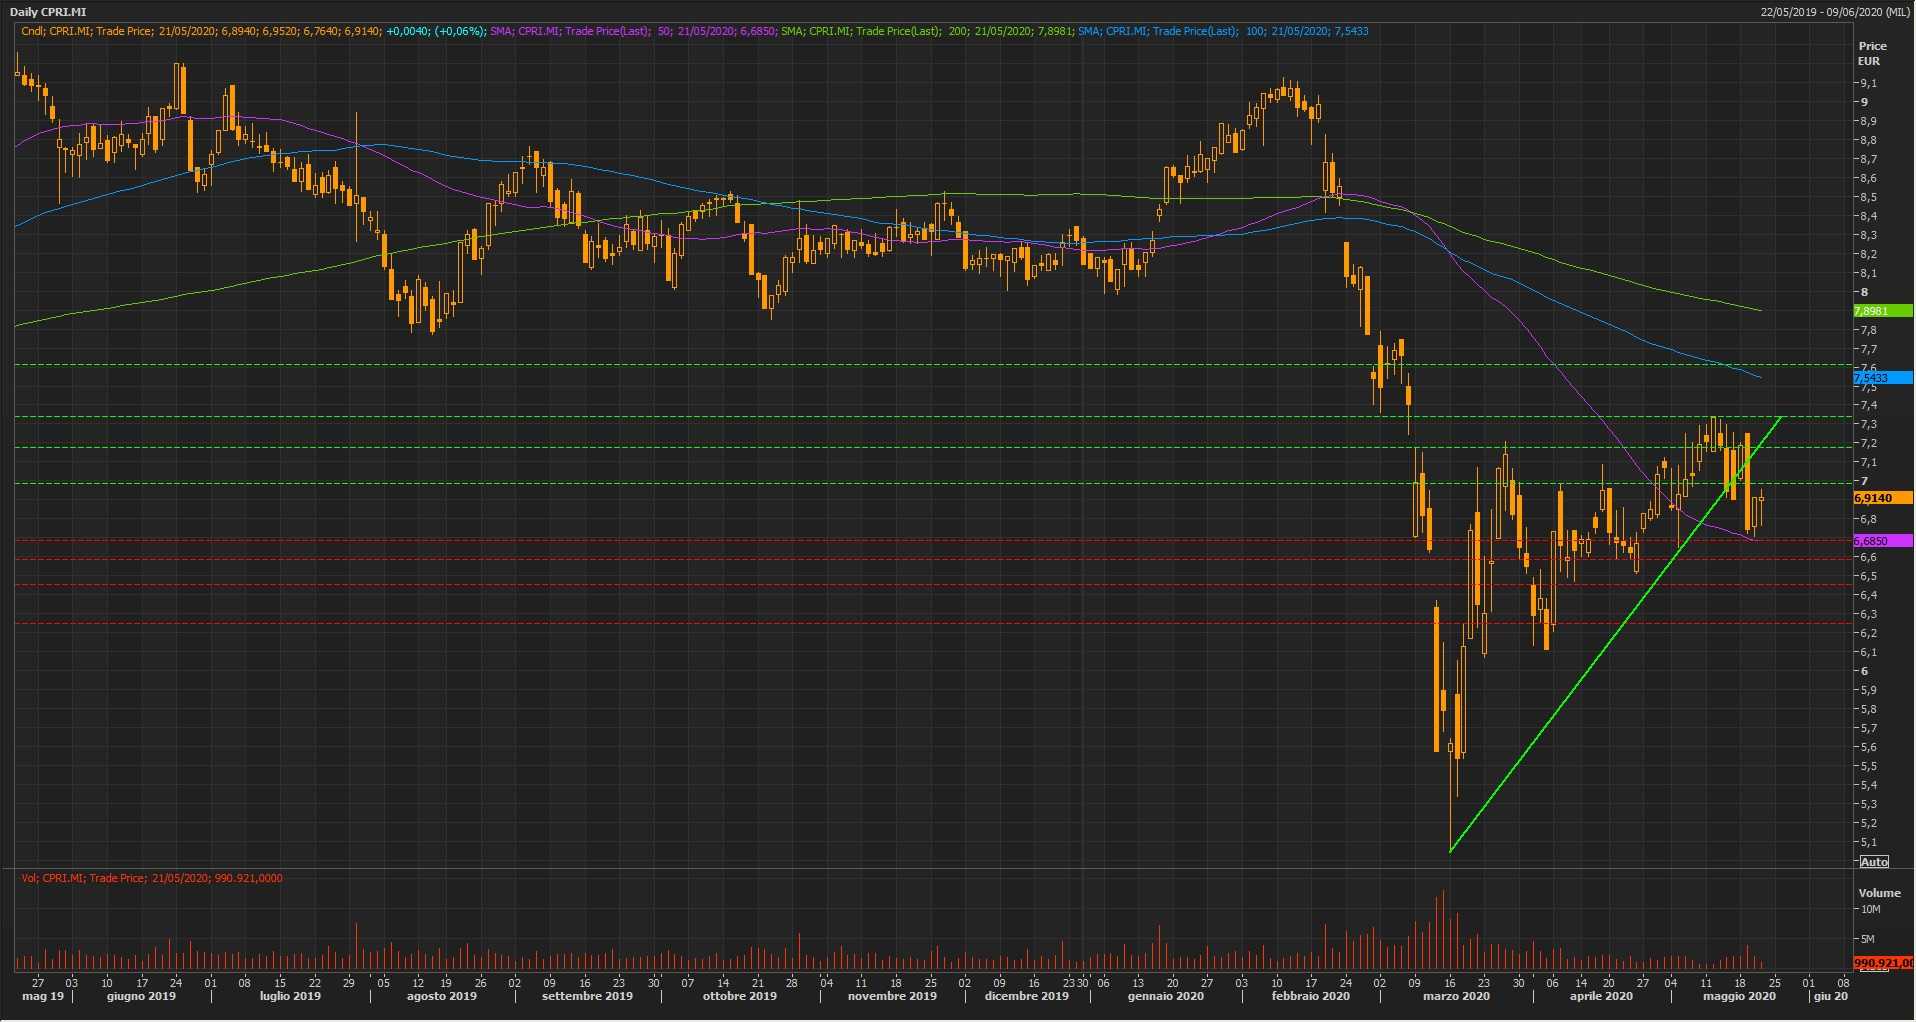Select the green SMA 200 legend entry

tap(927, 31)
